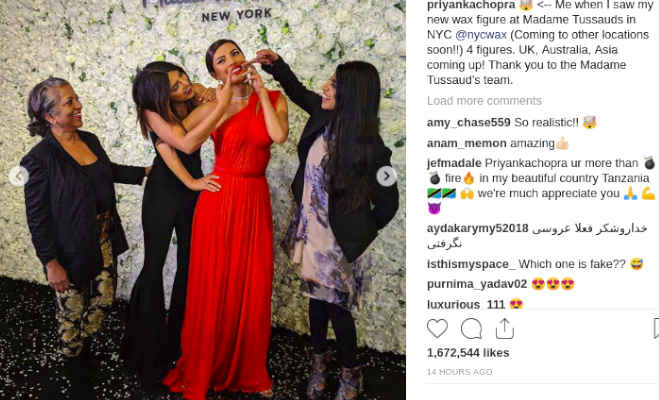Open the comment speech bubble icon
659x400 pixels.
471,329
